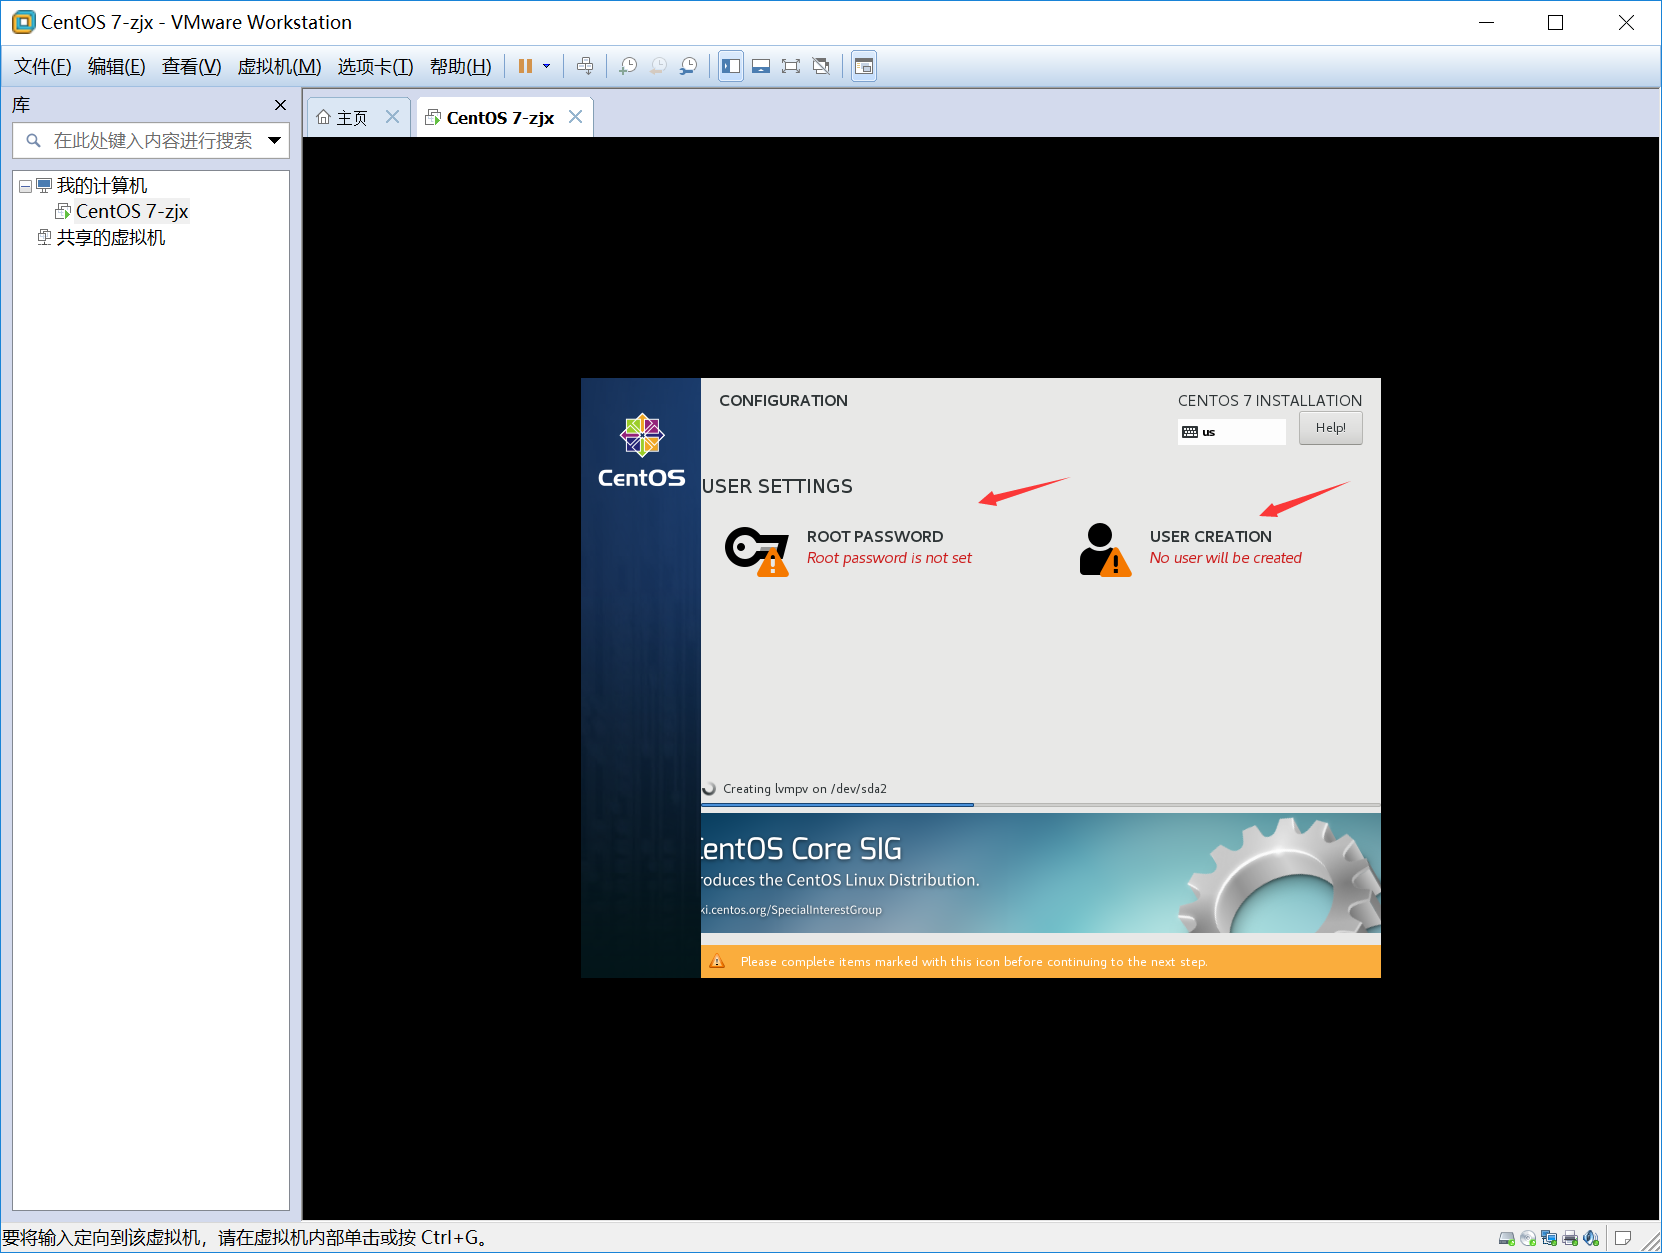Open the 查看(V) menu

click(191, 66)
